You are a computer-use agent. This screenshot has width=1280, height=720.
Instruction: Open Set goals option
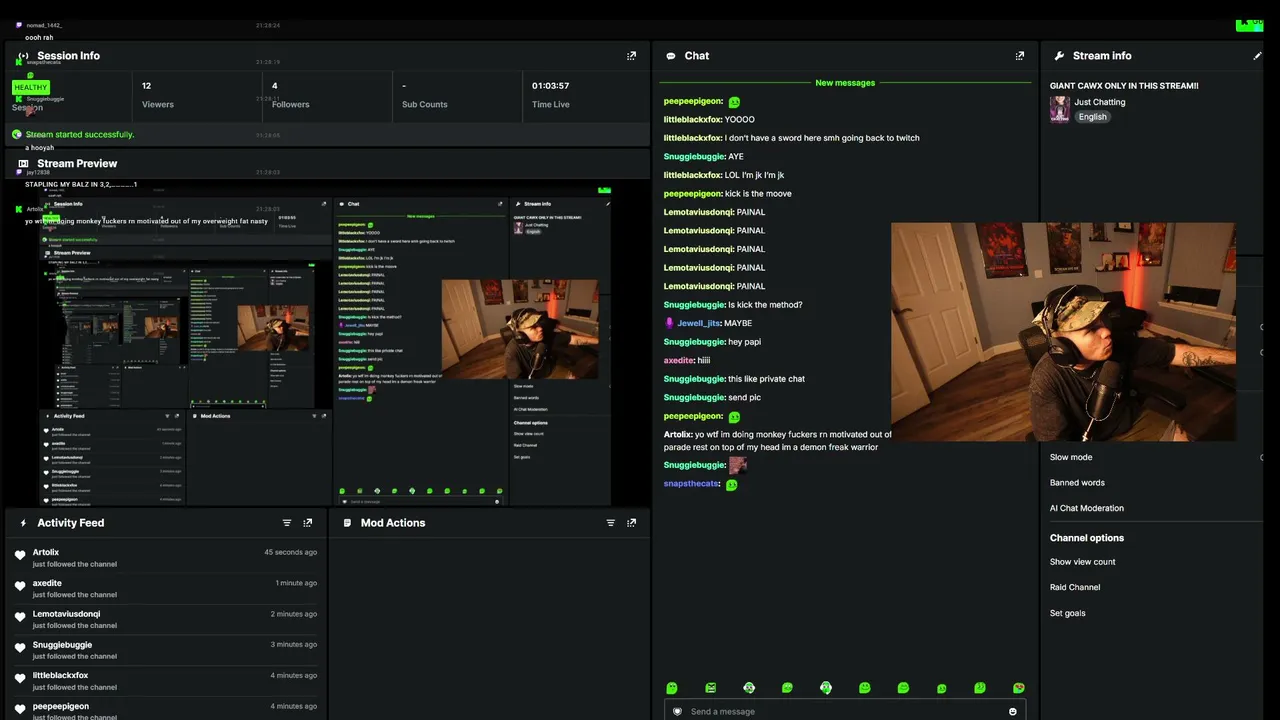(x=1068, y=613)
